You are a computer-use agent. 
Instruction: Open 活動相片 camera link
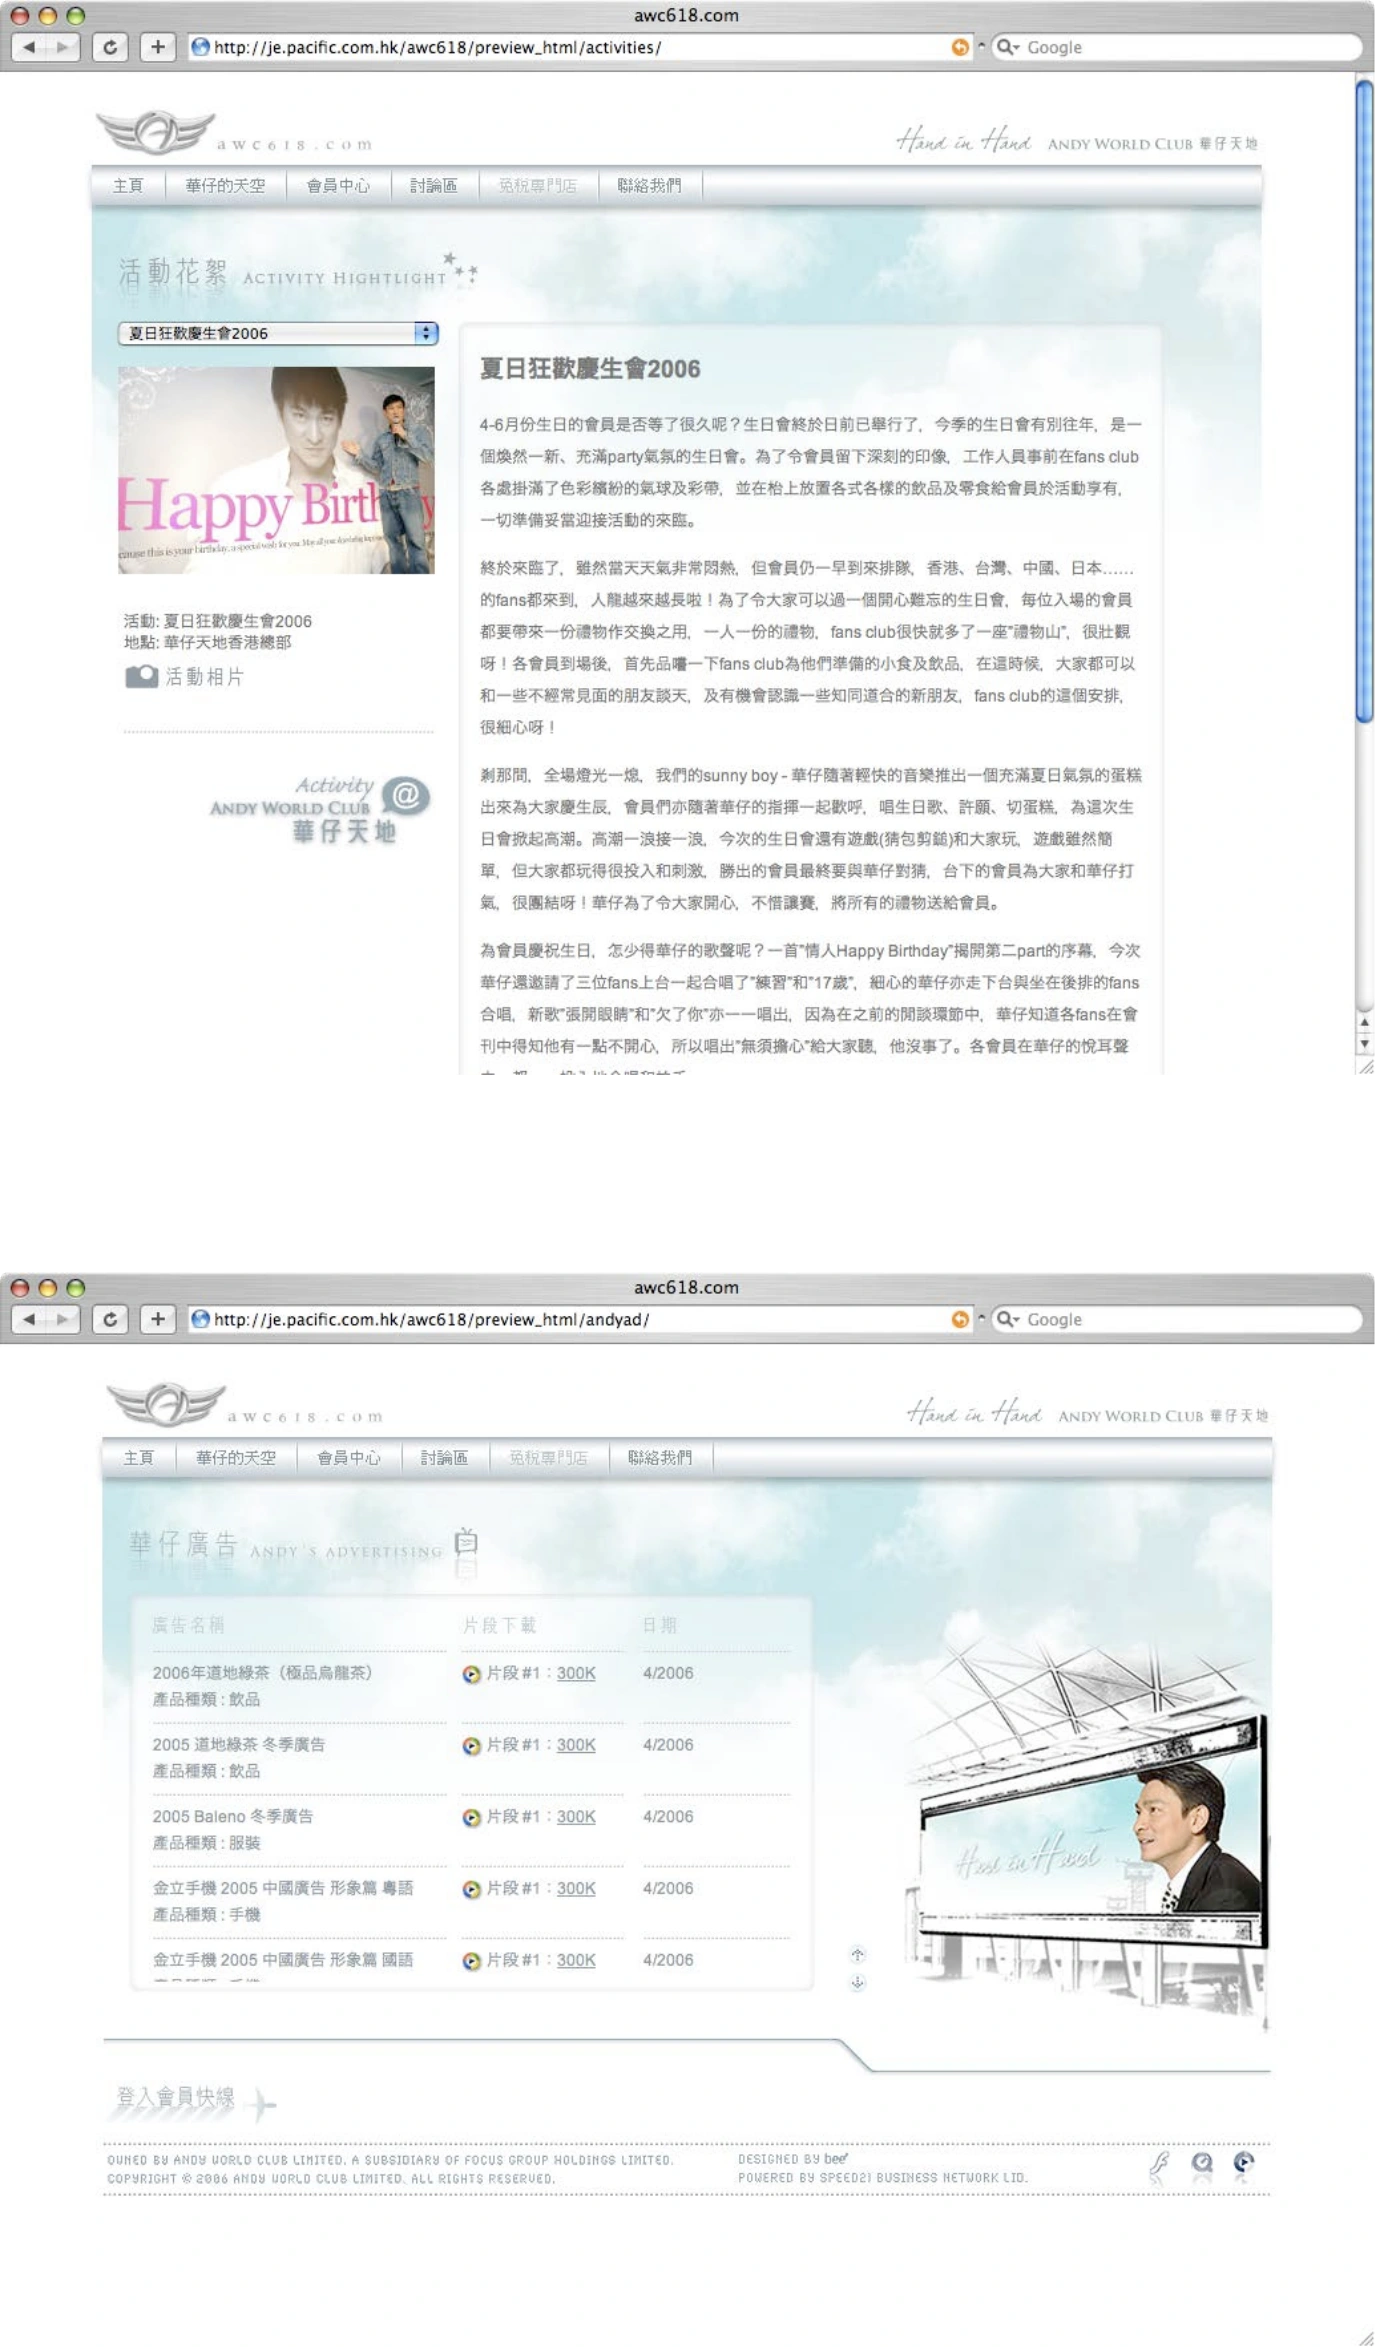click(185, 677)
